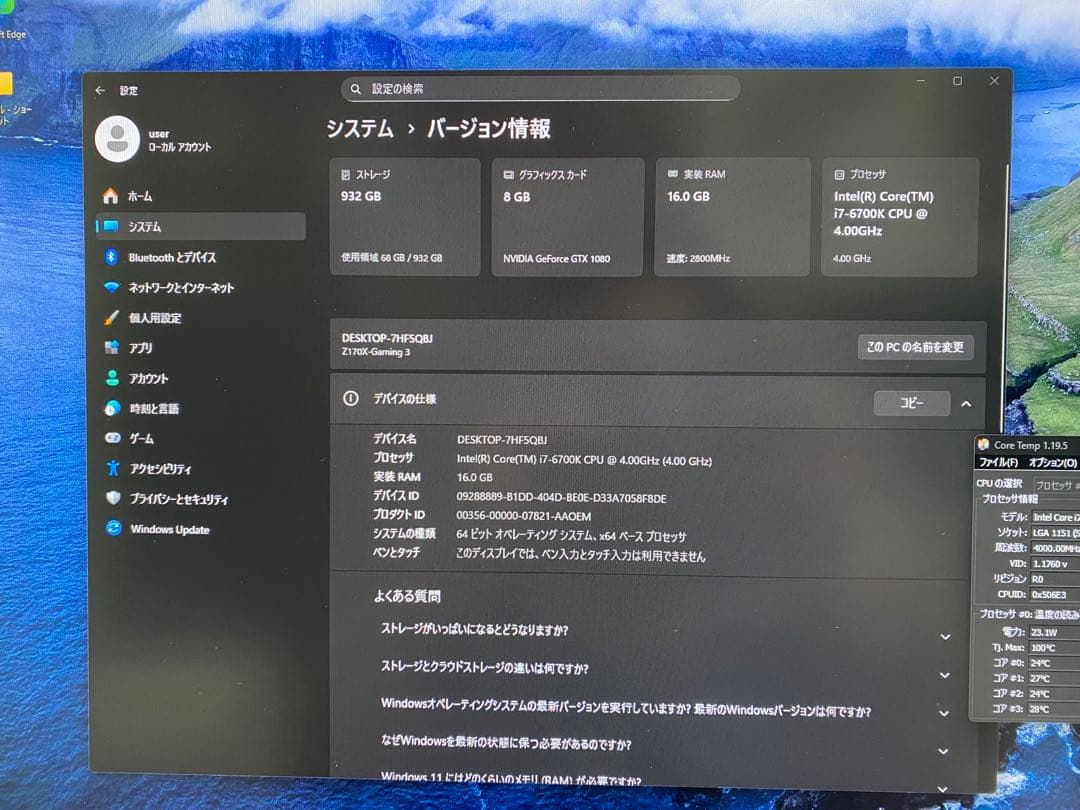
Task: Click the Privacy & security shield icon
Action: (x=114, y=498)
